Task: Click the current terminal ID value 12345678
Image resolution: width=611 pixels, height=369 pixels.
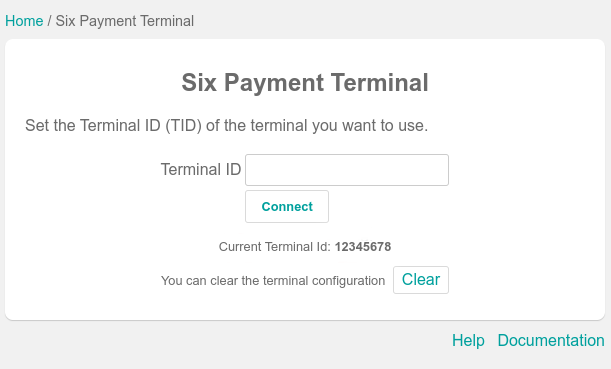Action: click(x=363, y=247)
